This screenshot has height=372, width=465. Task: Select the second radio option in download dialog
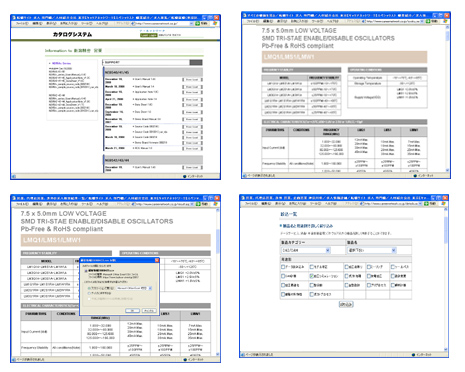pyautogui.click(x=89, y=293)
